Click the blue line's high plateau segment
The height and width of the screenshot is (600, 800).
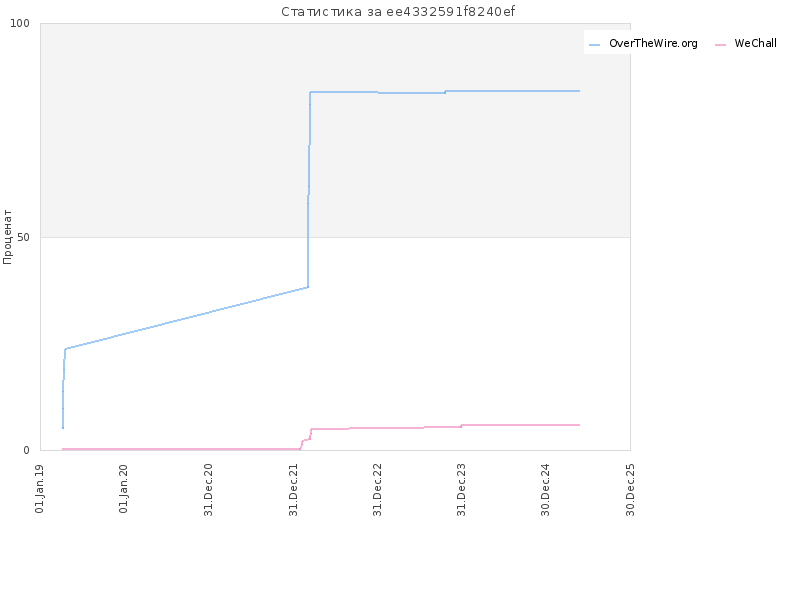(444, 92)
